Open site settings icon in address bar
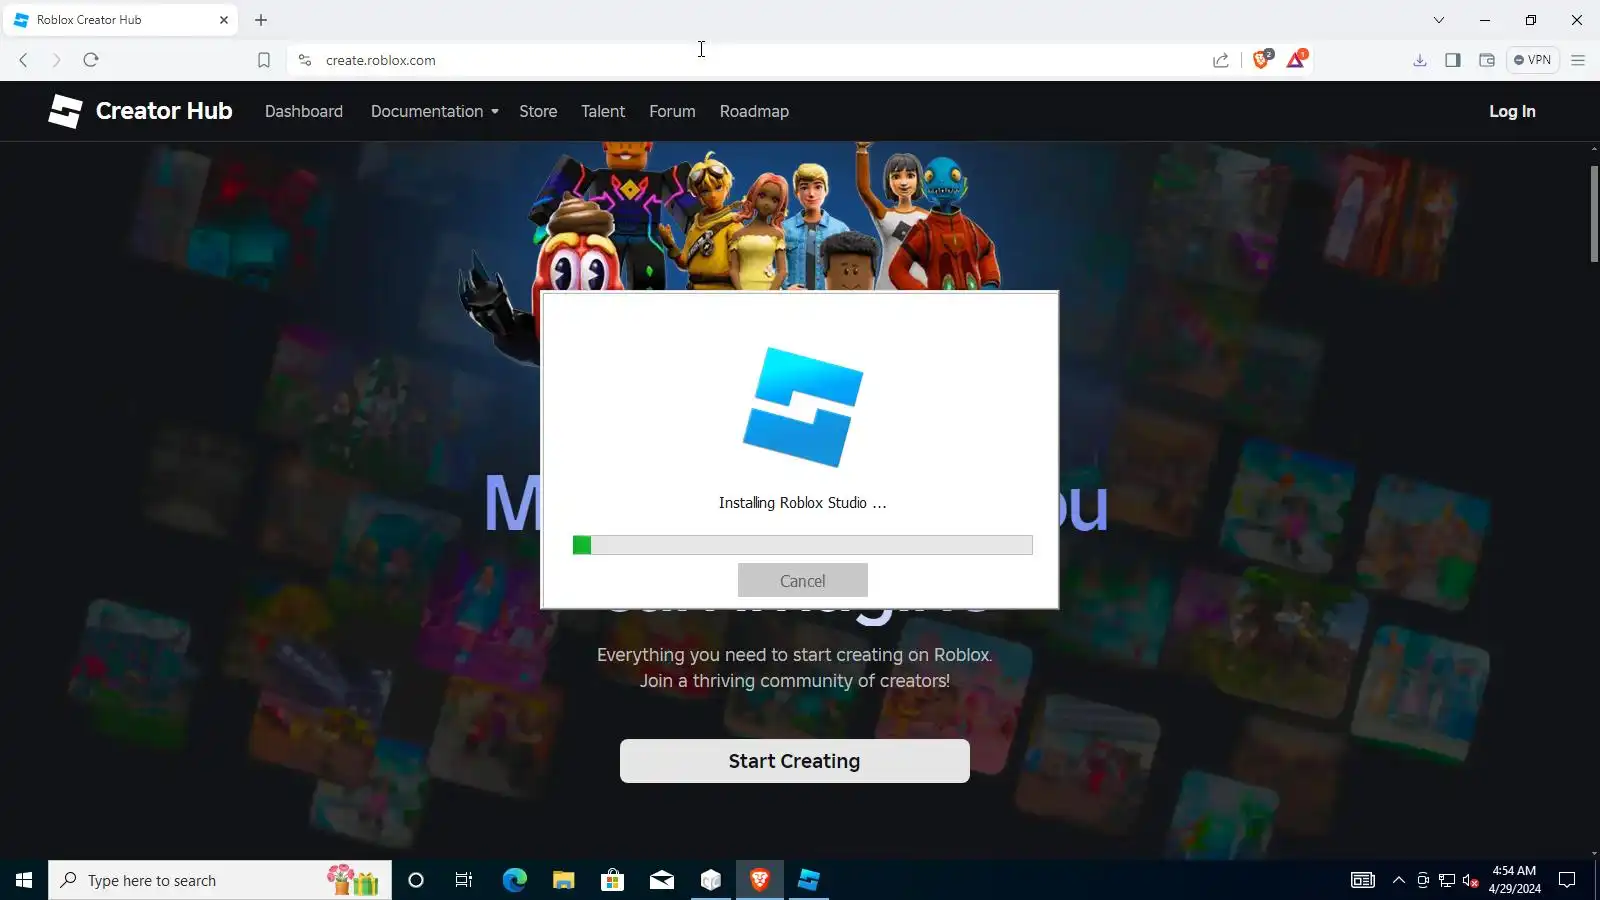Image resolution: width=1600 pixels, height=900 pixels. pyautogui.click(x=305, y=60)
